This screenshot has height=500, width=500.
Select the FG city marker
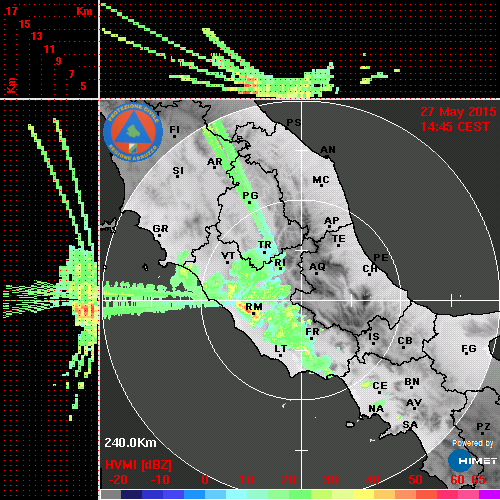(466, 353)
